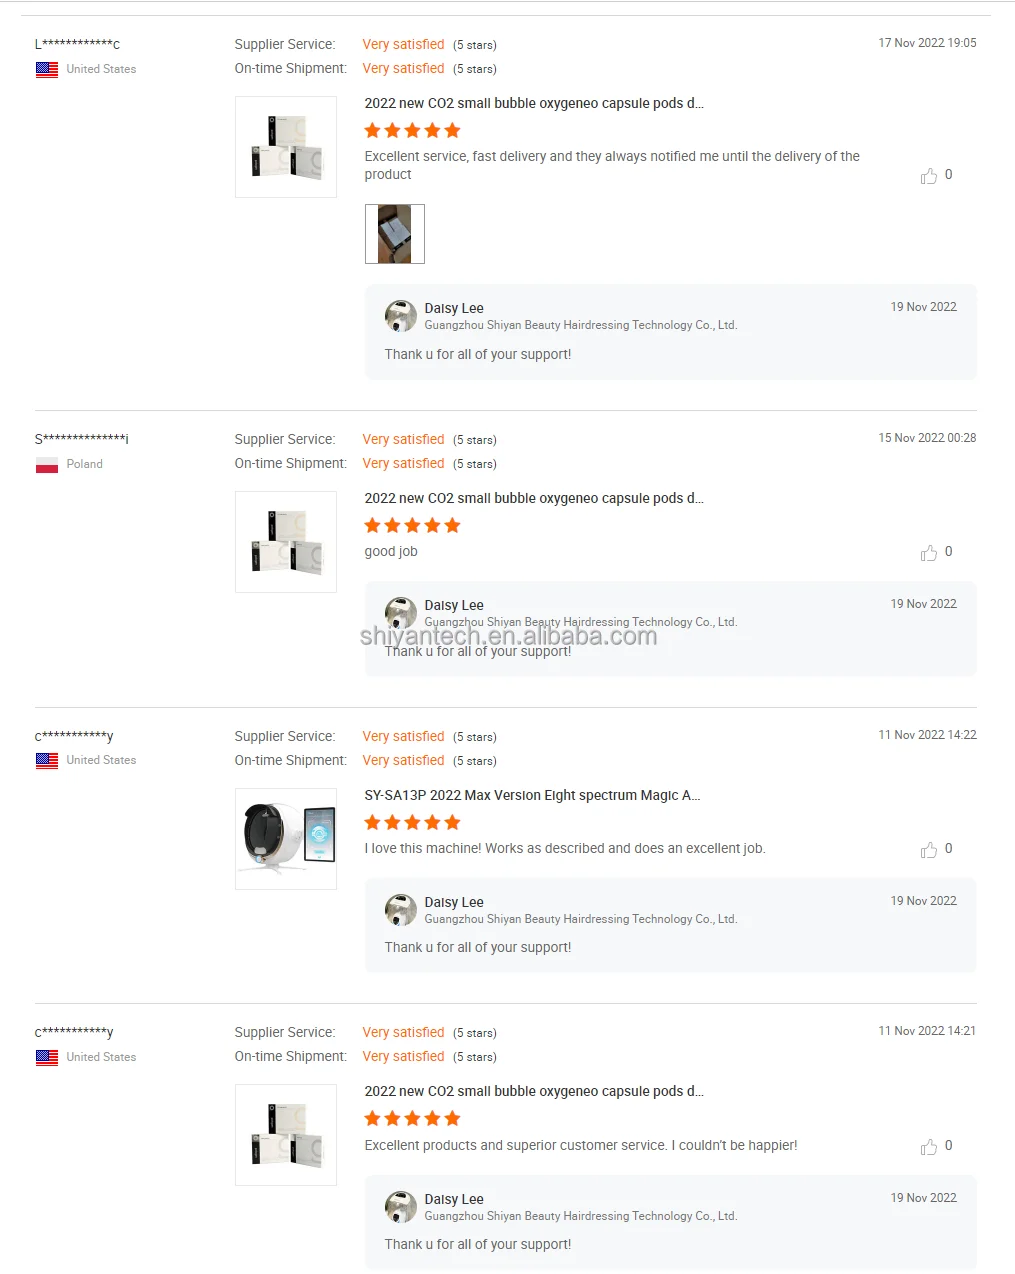Click the Poland flag icon
Screen dimensions: 1015x1274
pos(47,465)
